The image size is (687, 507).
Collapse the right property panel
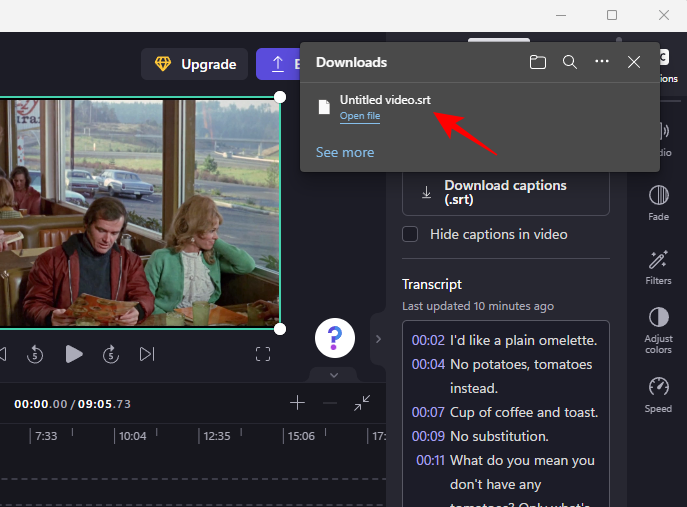coord(378,339)
